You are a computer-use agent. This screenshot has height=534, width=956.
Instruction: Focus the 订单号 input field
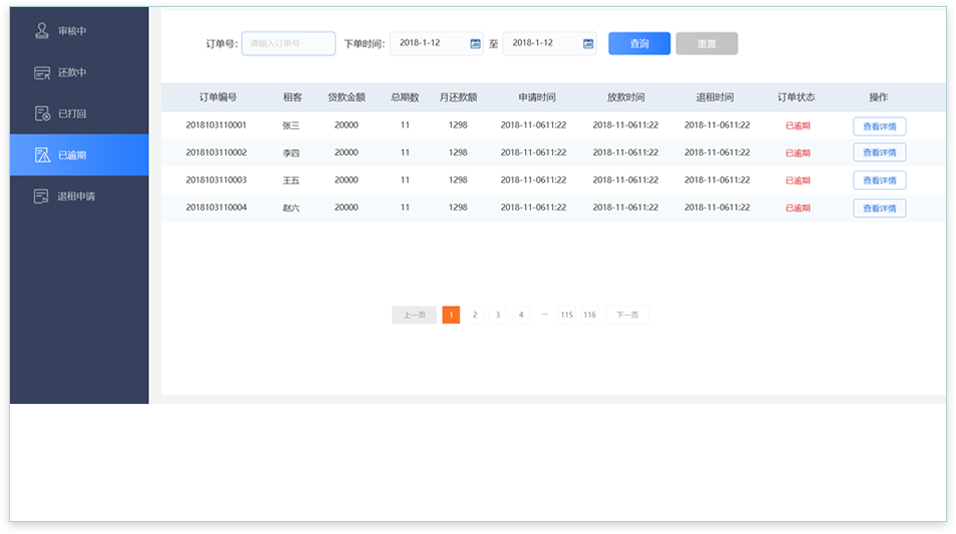(x=288, y=44)
